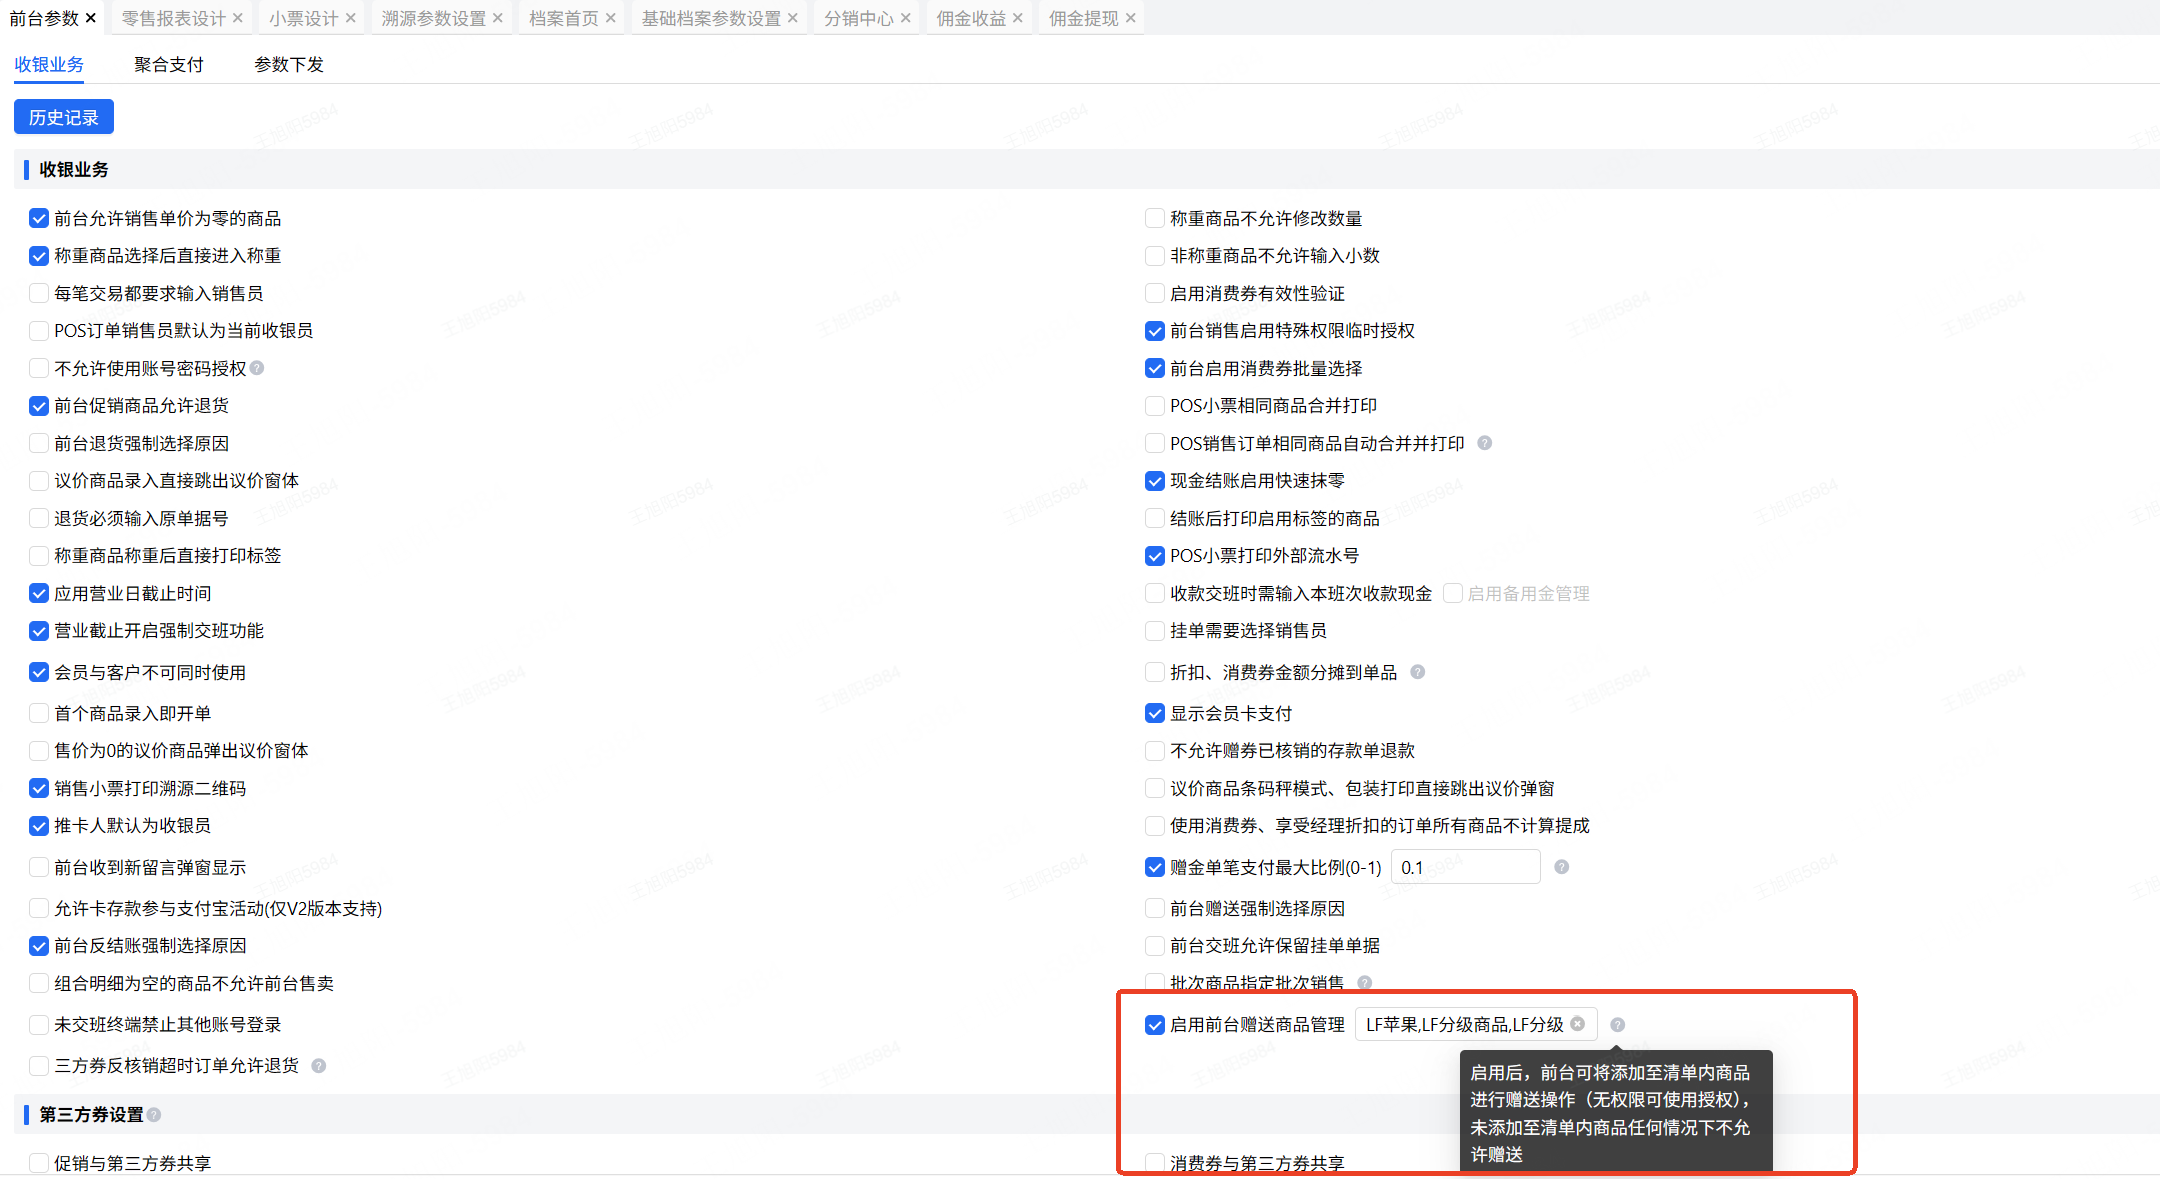Click help icon beside 折扣、消费券金额分摊到单品

[x=1417, y=672]
